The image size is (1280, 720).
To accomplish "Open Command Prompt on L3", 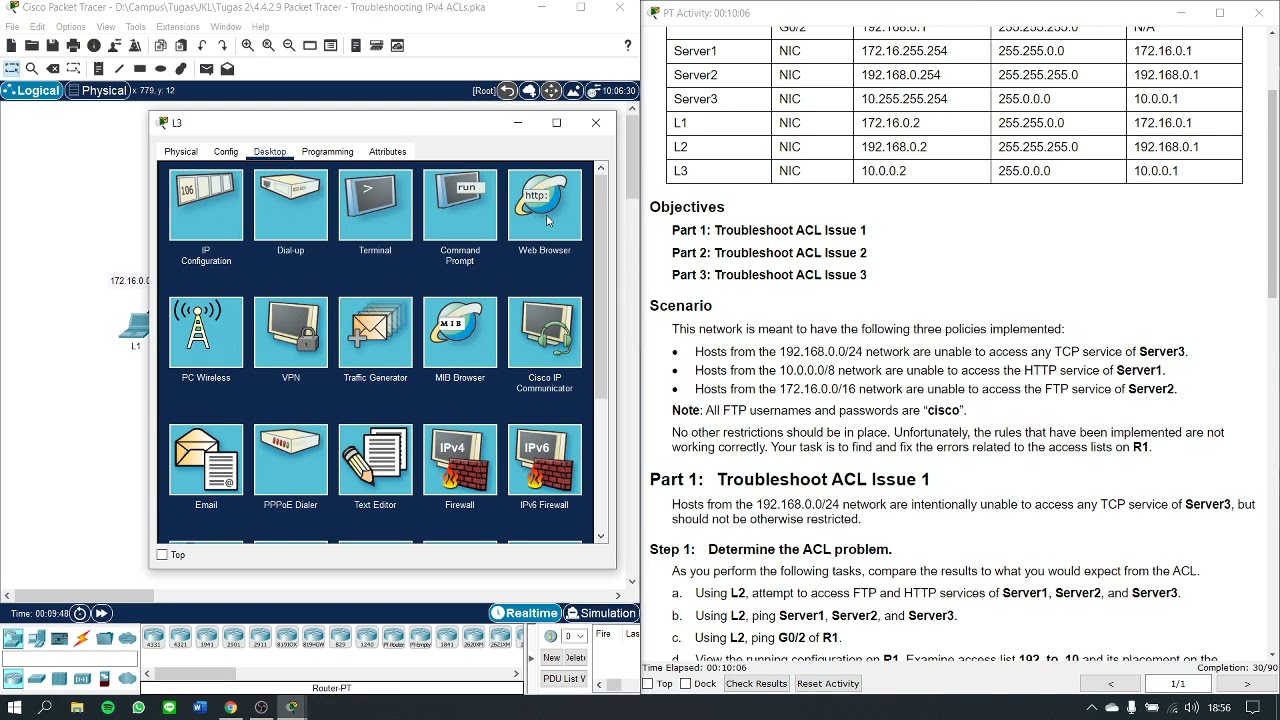I will (x=460, y=206).
